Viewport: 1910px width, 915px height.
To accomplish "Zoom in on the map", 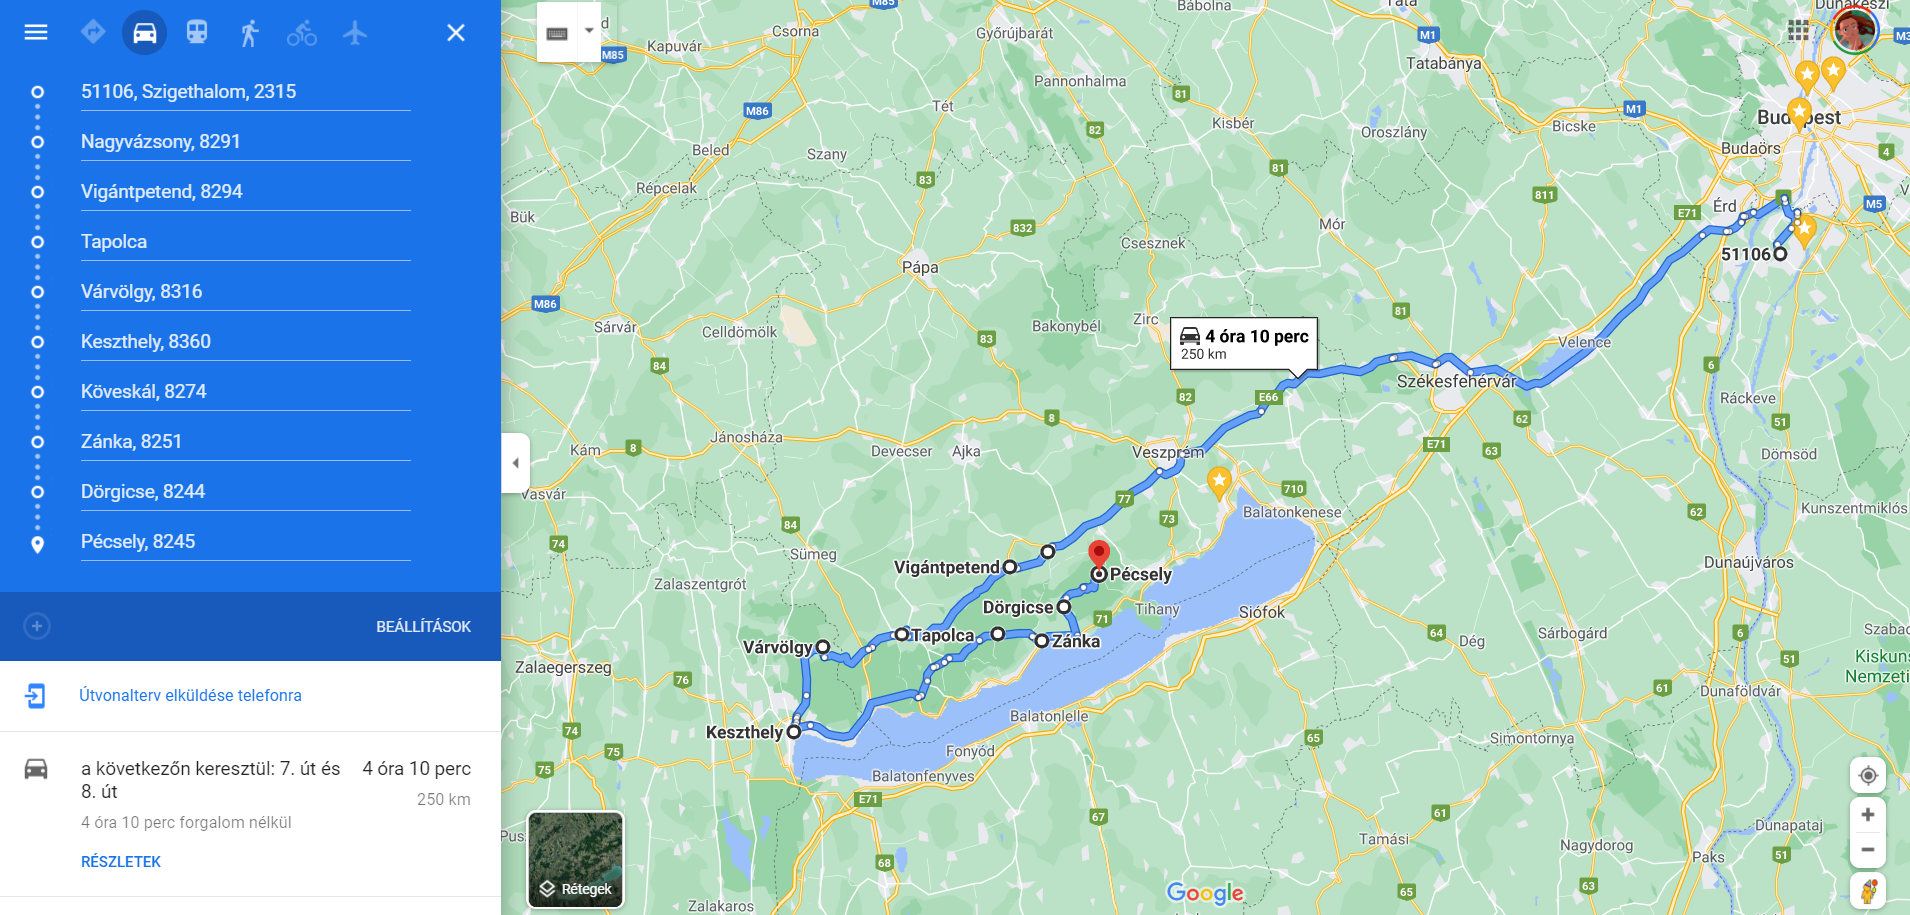I will point(1868,815).
